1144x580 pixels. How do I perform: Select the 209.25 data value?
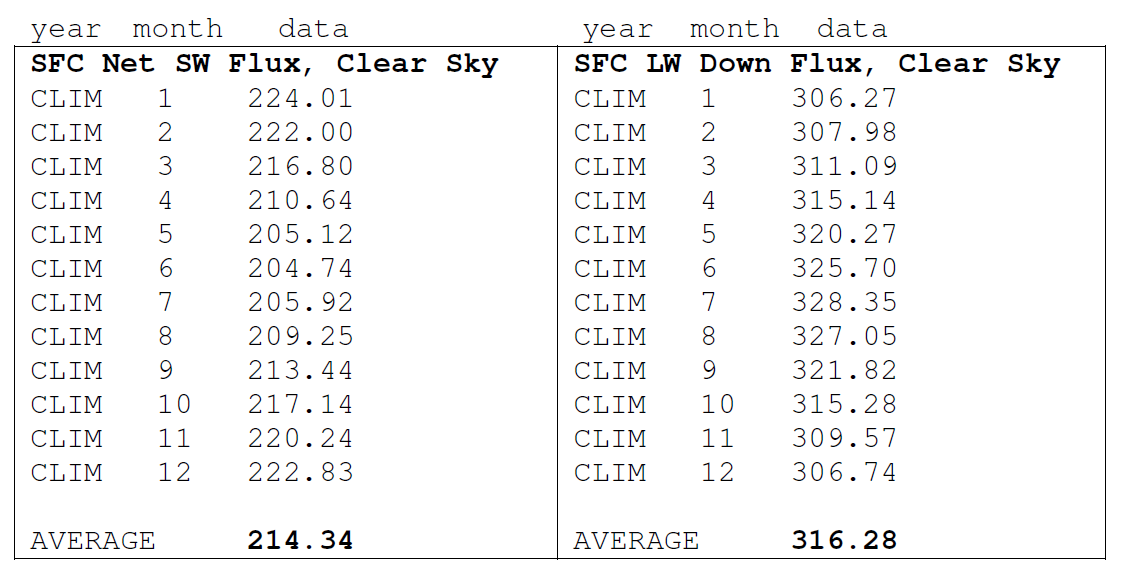click(300, 336)
